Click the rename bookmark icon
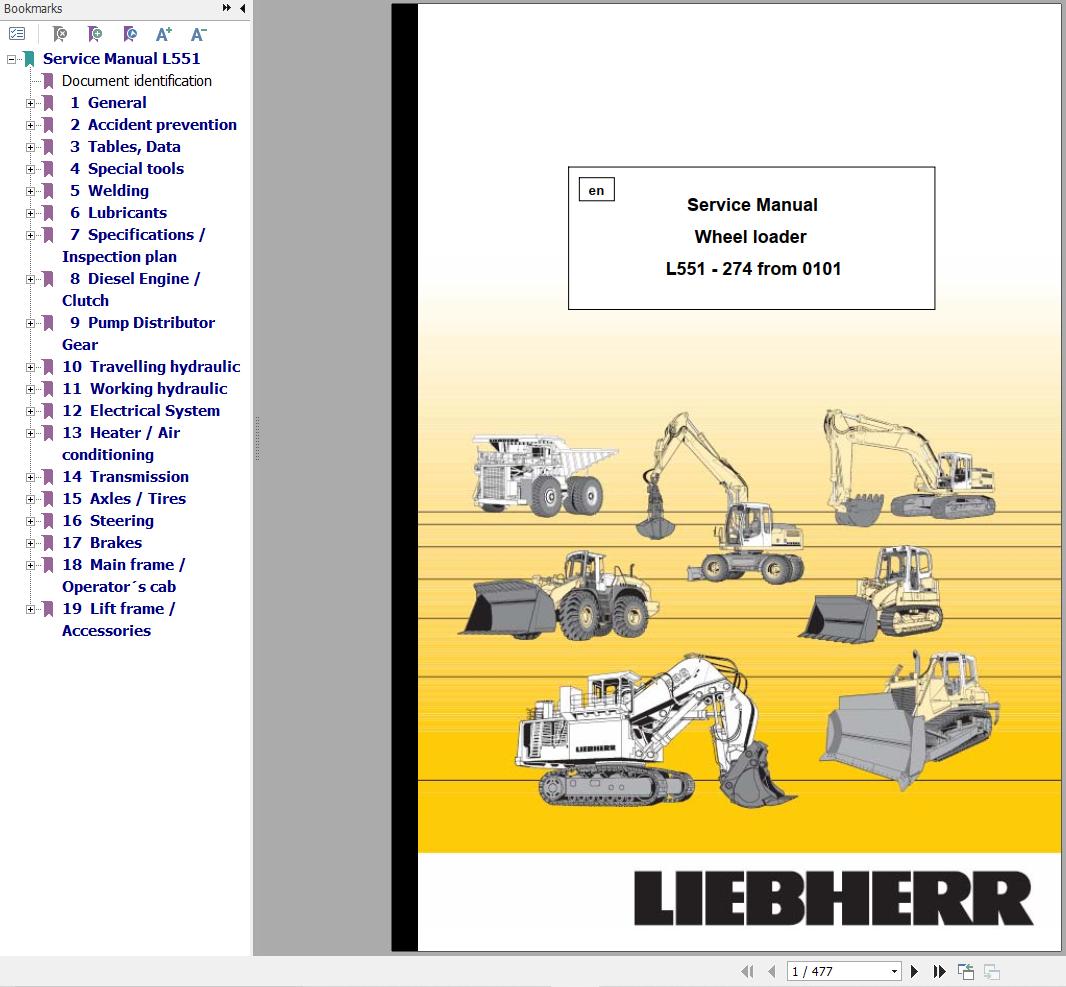 [130, 33]
